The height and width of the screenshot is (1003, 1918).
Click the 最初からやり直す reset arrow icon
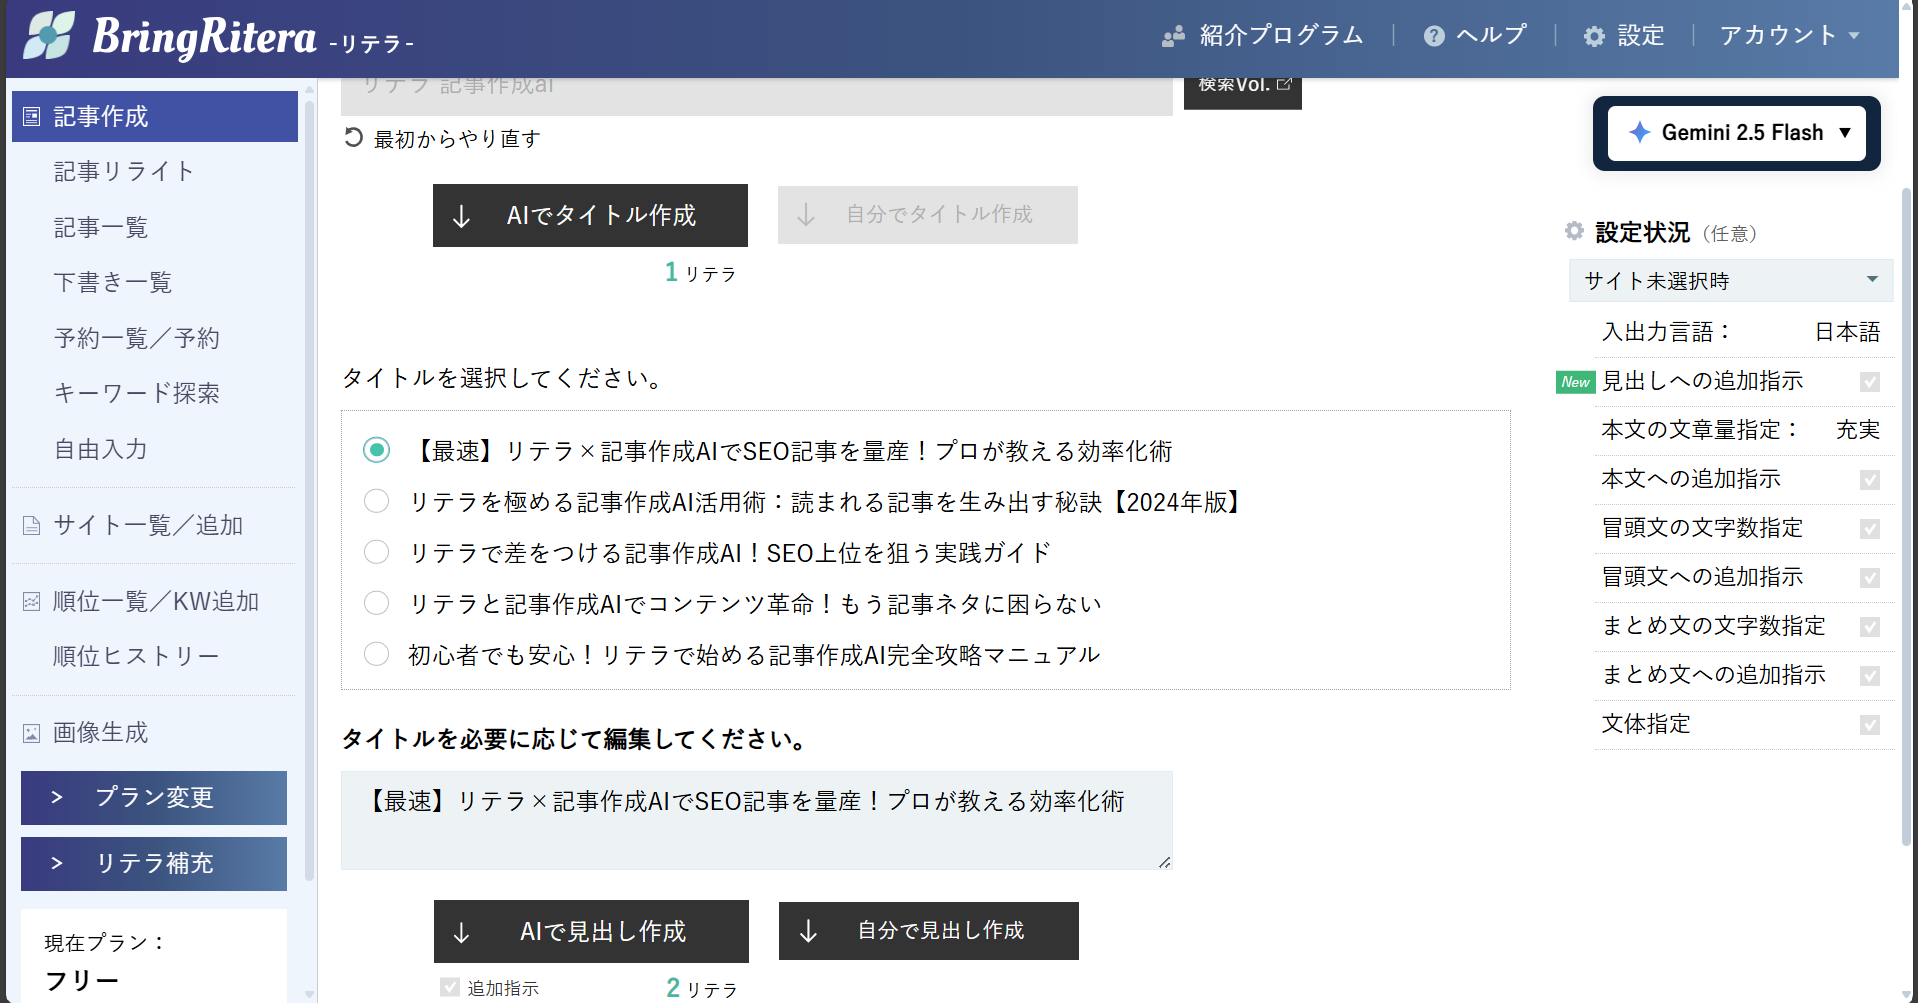(x=353, y=138)
